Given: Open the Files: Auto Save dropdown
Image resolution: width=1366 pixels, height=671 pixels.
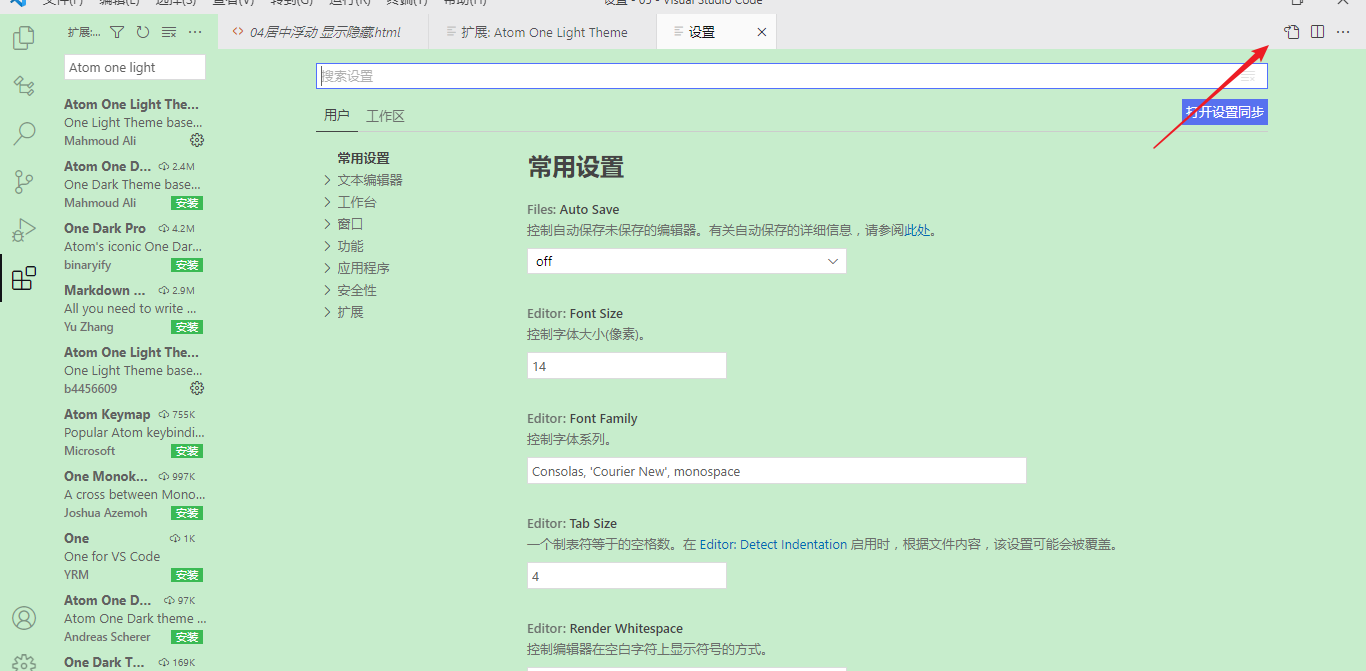Looking at the screenshot, I should [687, 261].
